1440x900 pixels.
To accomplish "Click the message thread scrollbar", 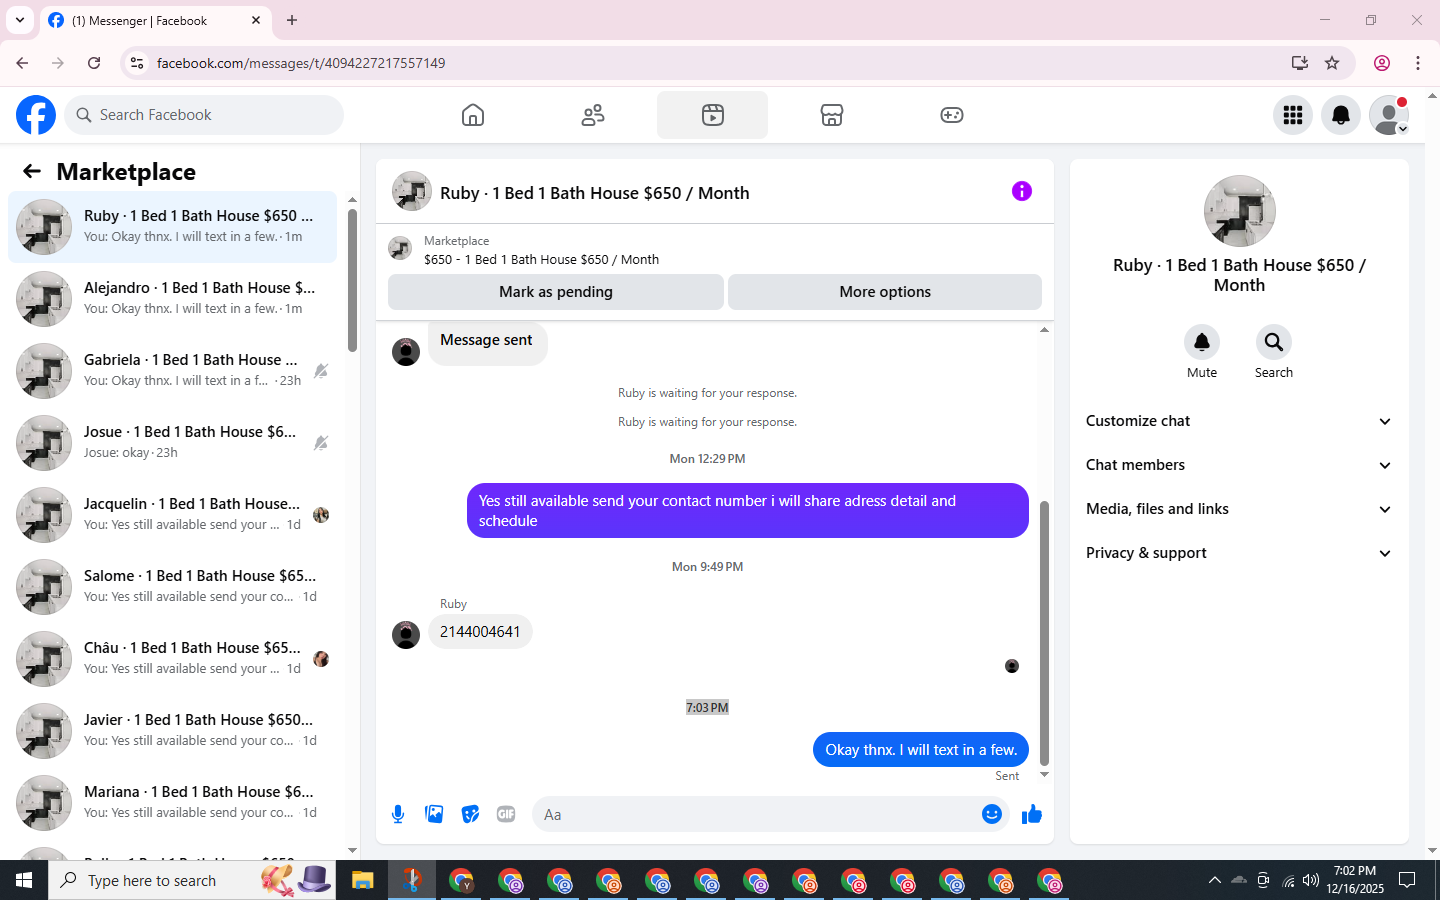I will click(1044, 633).
